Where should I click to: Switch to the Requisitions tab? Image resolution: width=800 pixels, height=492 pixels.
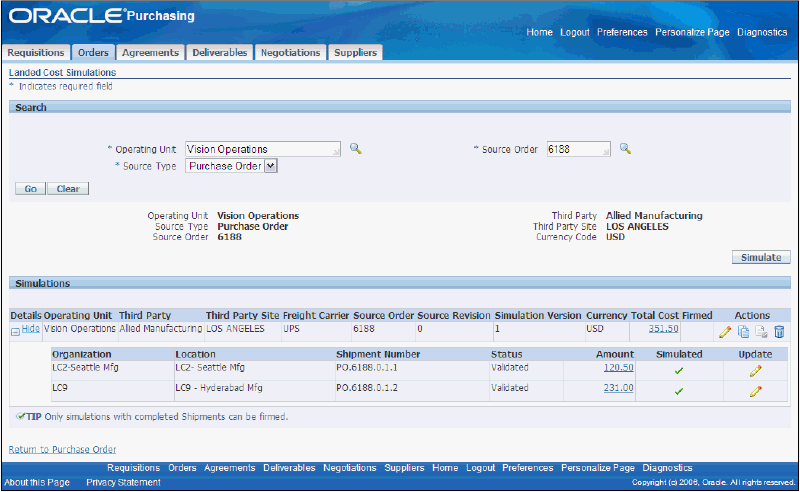click(x=36, y=53)
